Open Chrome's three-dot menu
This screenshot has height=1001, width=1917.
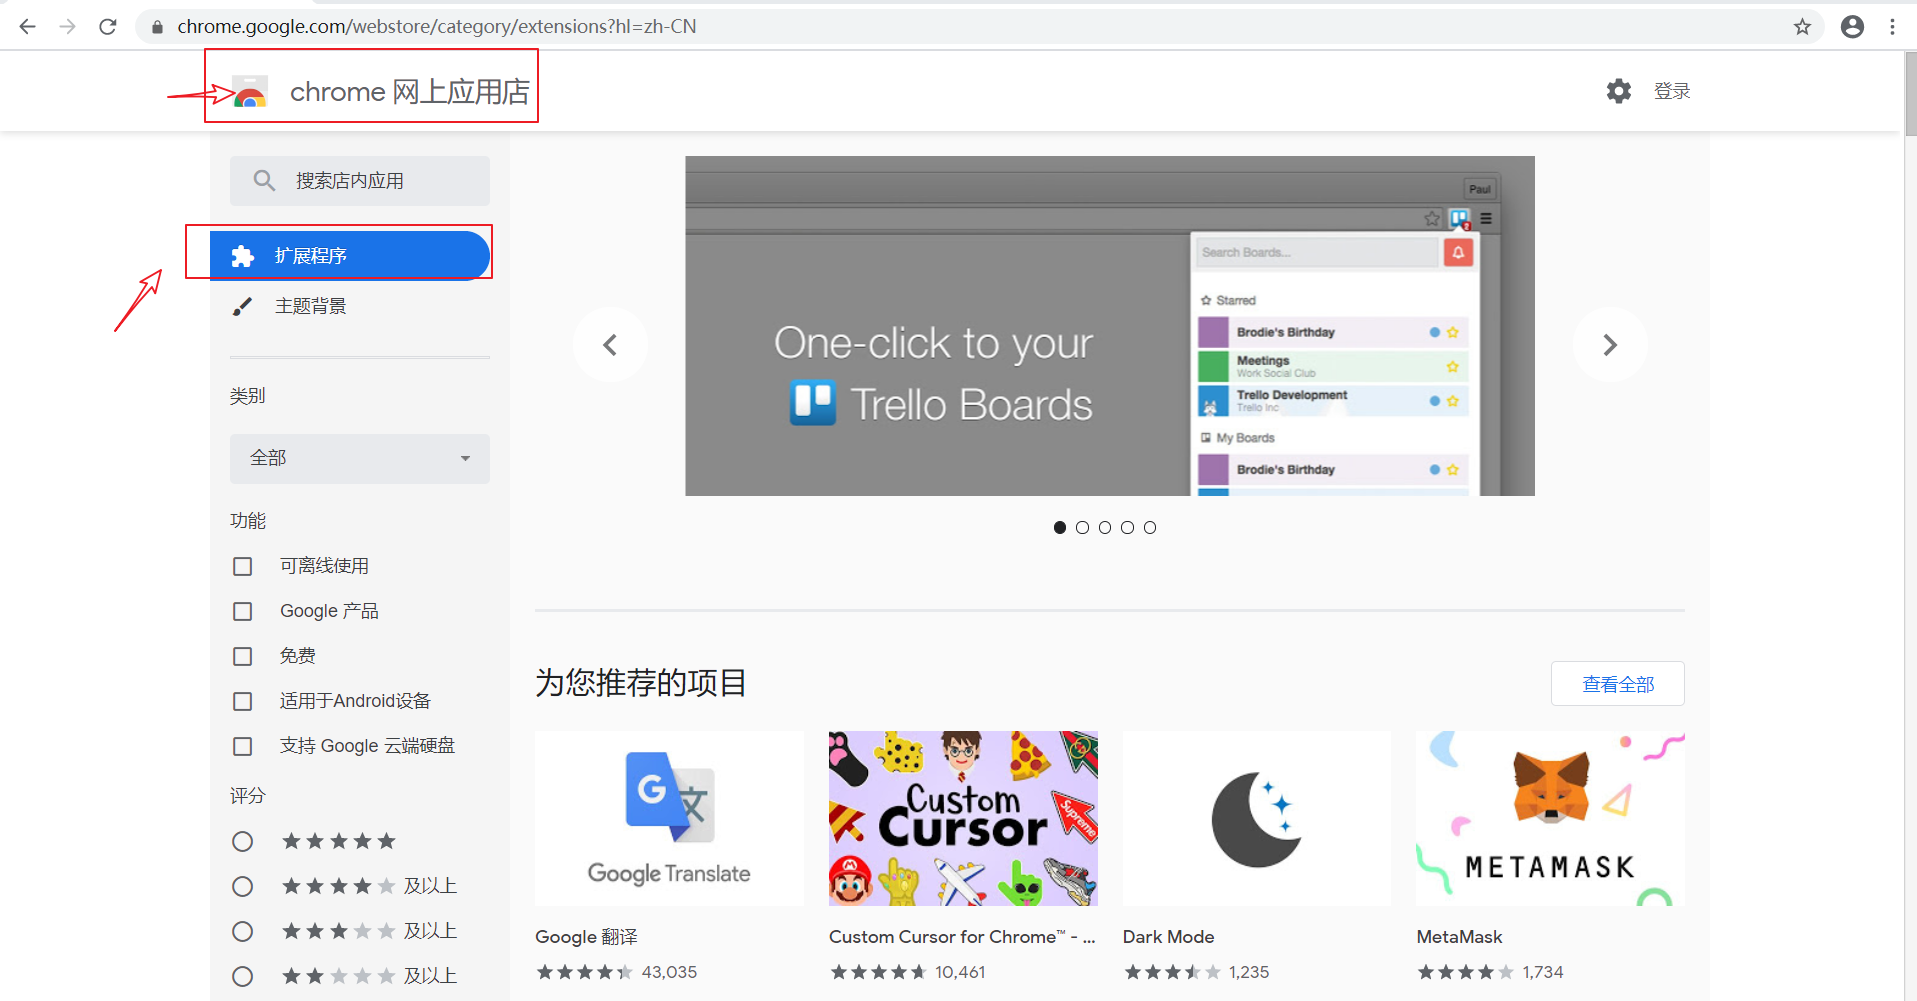coord(1892,27)
